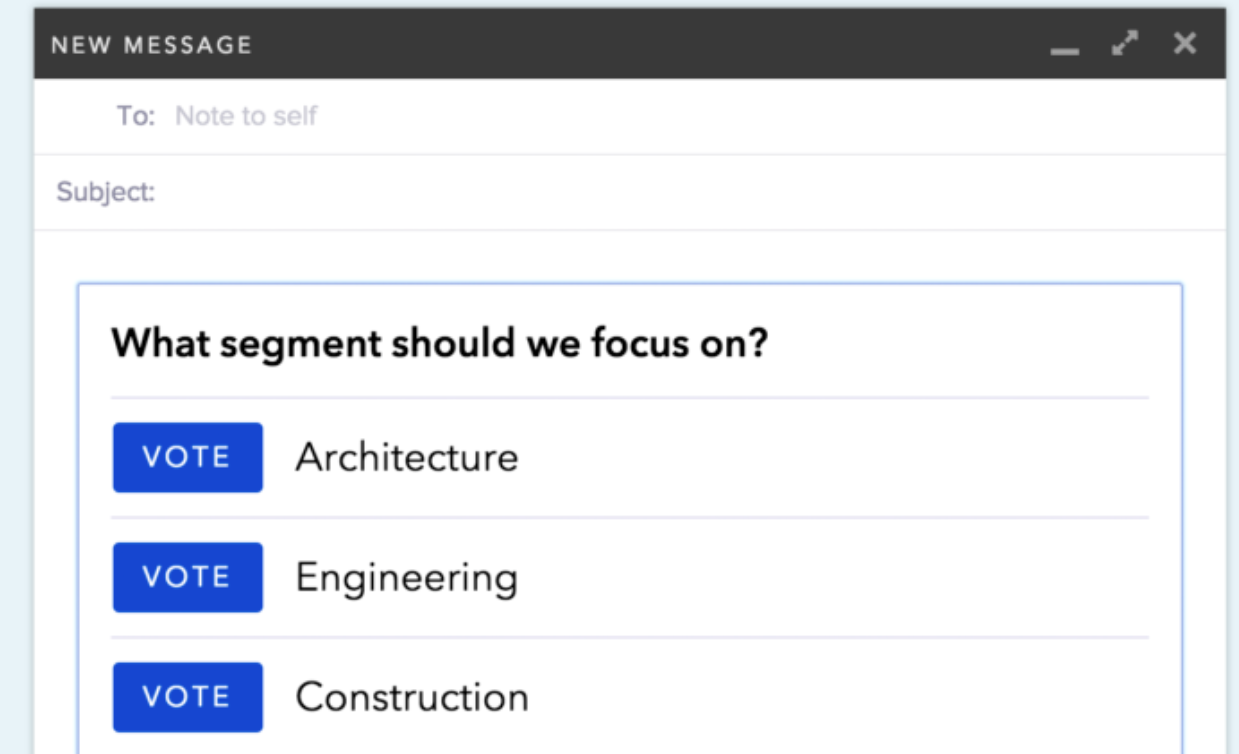Select the Construction option text
Screen dimensions: 1239x754
412,697
